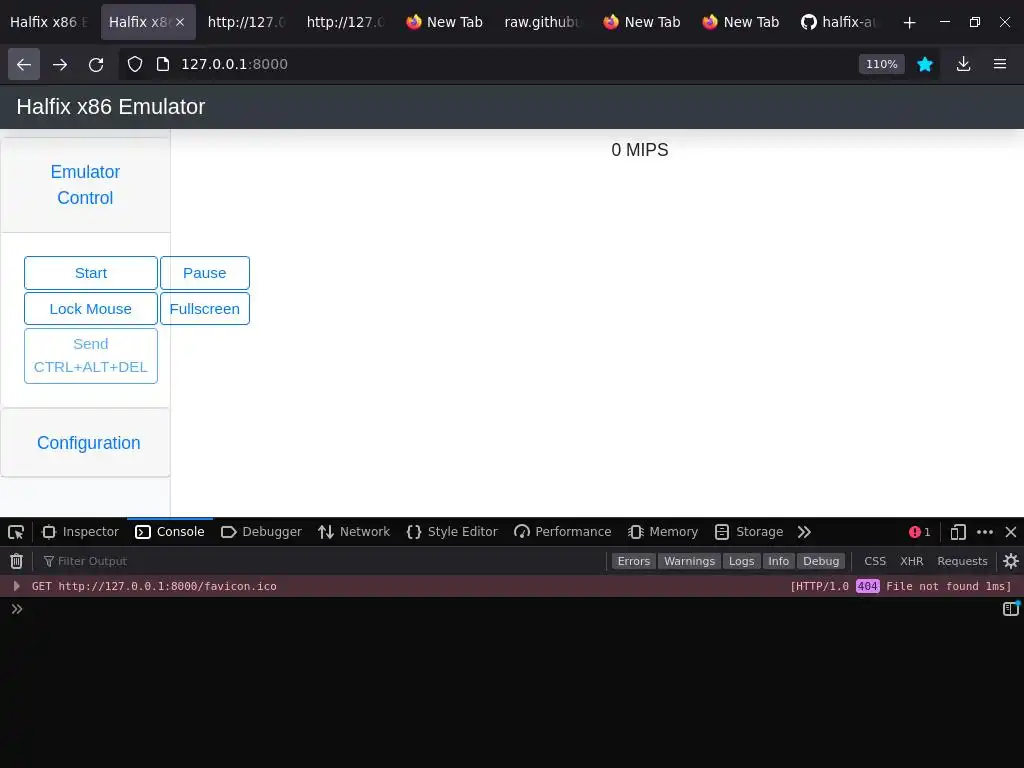Open the Network tab
This screenshot has width=1024, height=768.
pos(354,532)
